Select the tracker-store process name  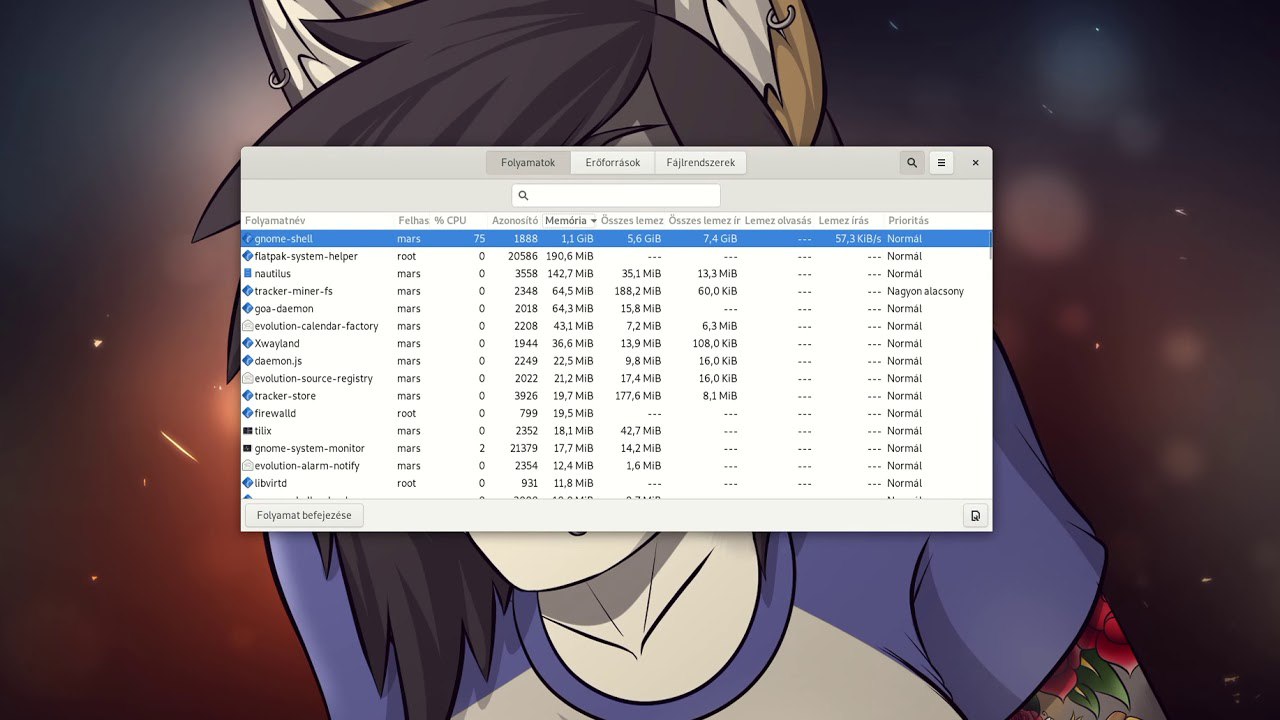pyautogui.click(x=285, y=396)
